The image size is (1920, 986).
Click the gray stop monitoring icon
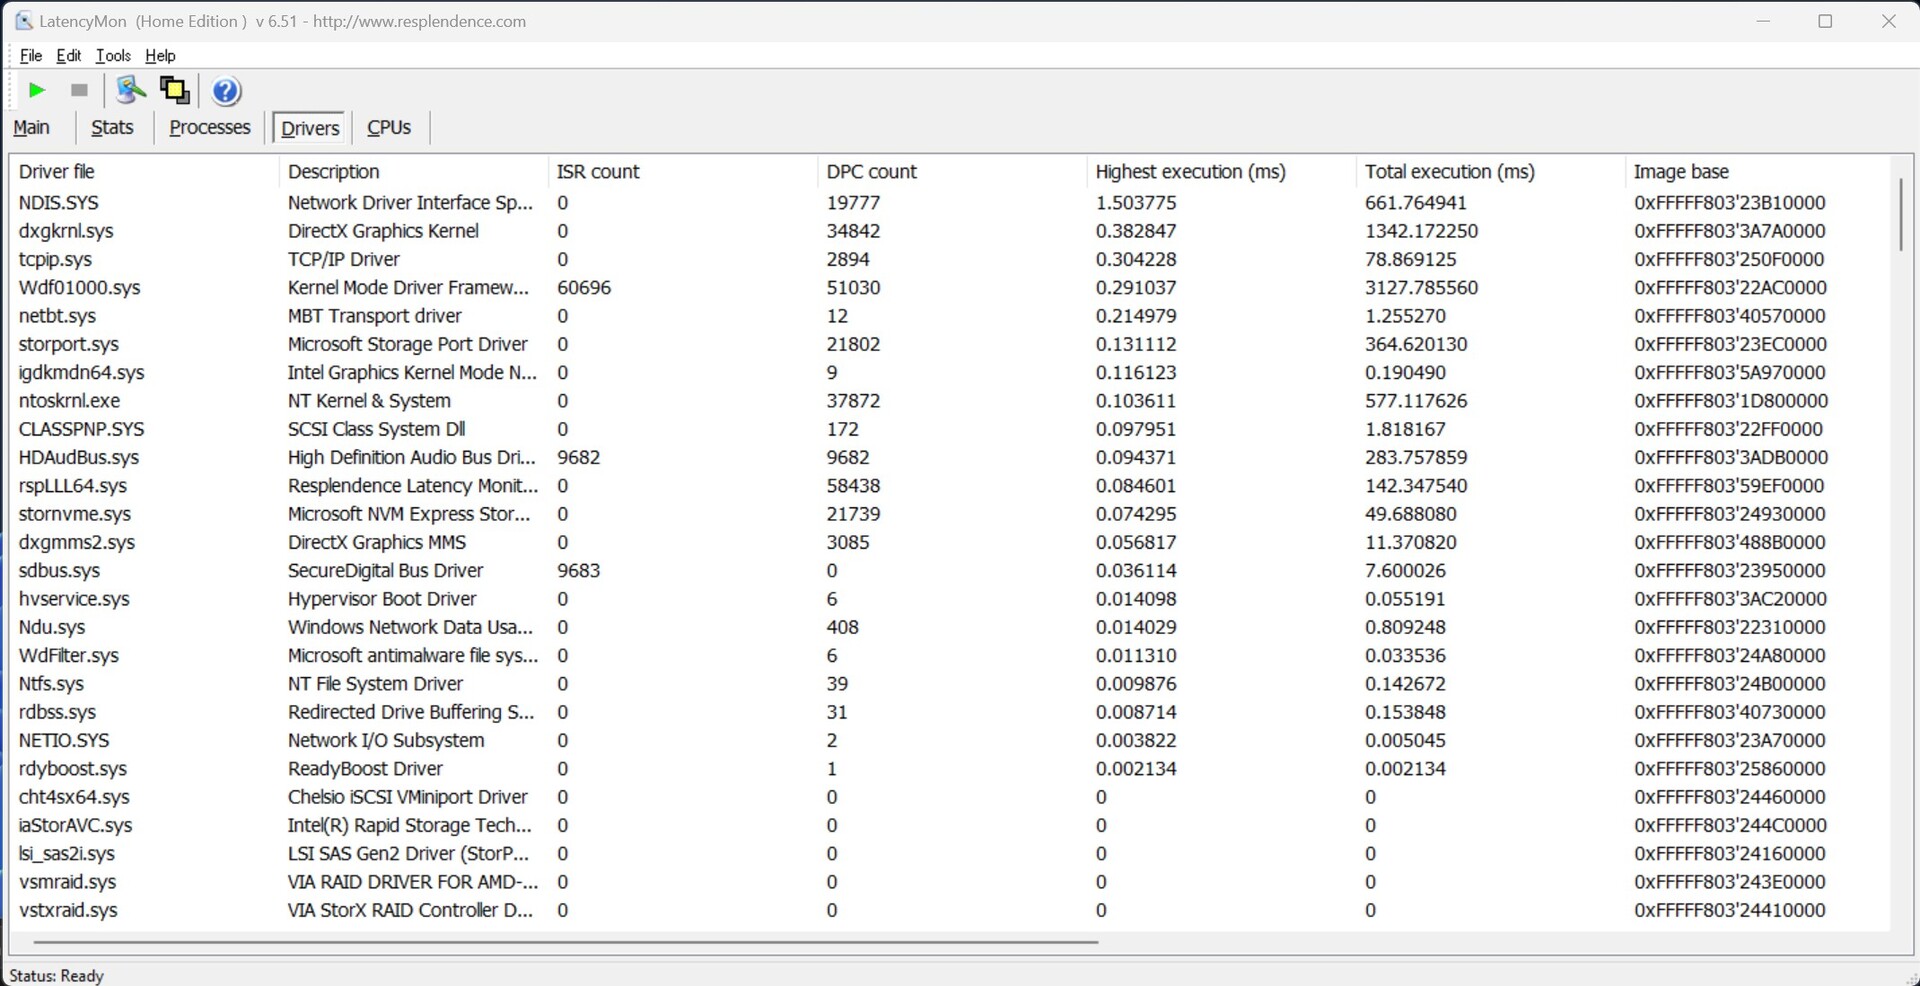tap(79, 90)
